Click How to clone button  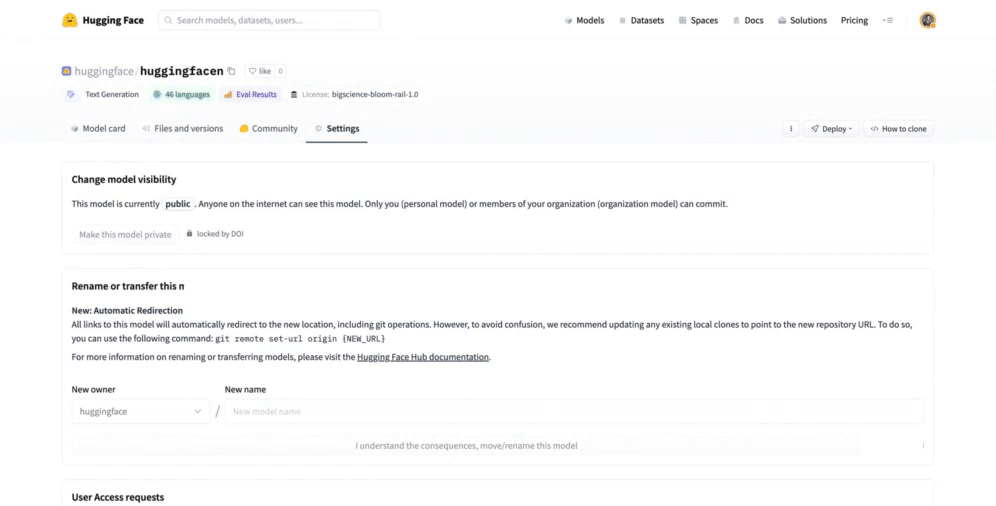(898, 129)
